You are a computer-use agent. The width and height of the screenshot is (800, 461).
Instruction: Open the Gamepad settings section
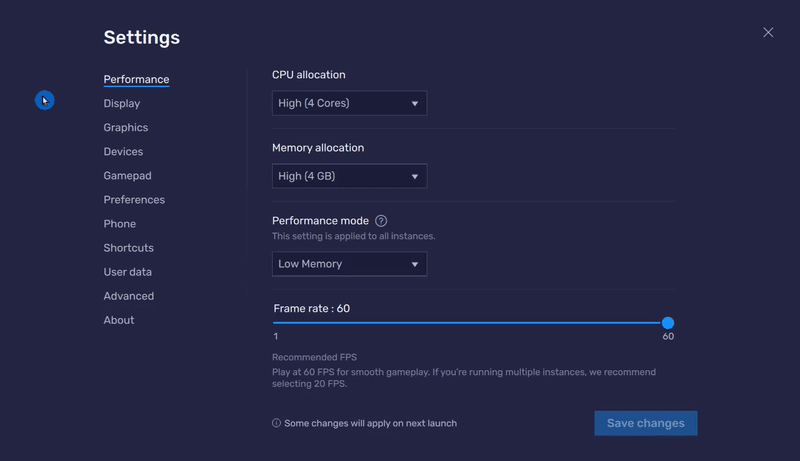(x=127, y=176)
